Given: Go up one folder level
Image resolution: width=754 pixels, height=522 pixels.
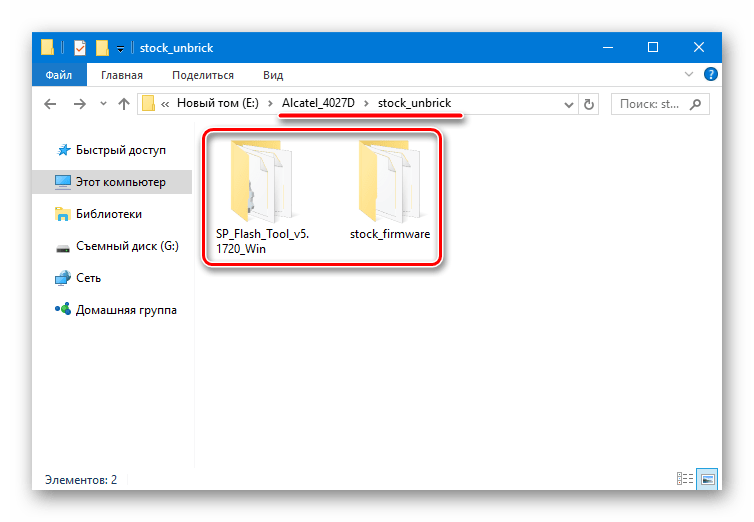Looking at the screenshot, I should [x=124, y=104].
